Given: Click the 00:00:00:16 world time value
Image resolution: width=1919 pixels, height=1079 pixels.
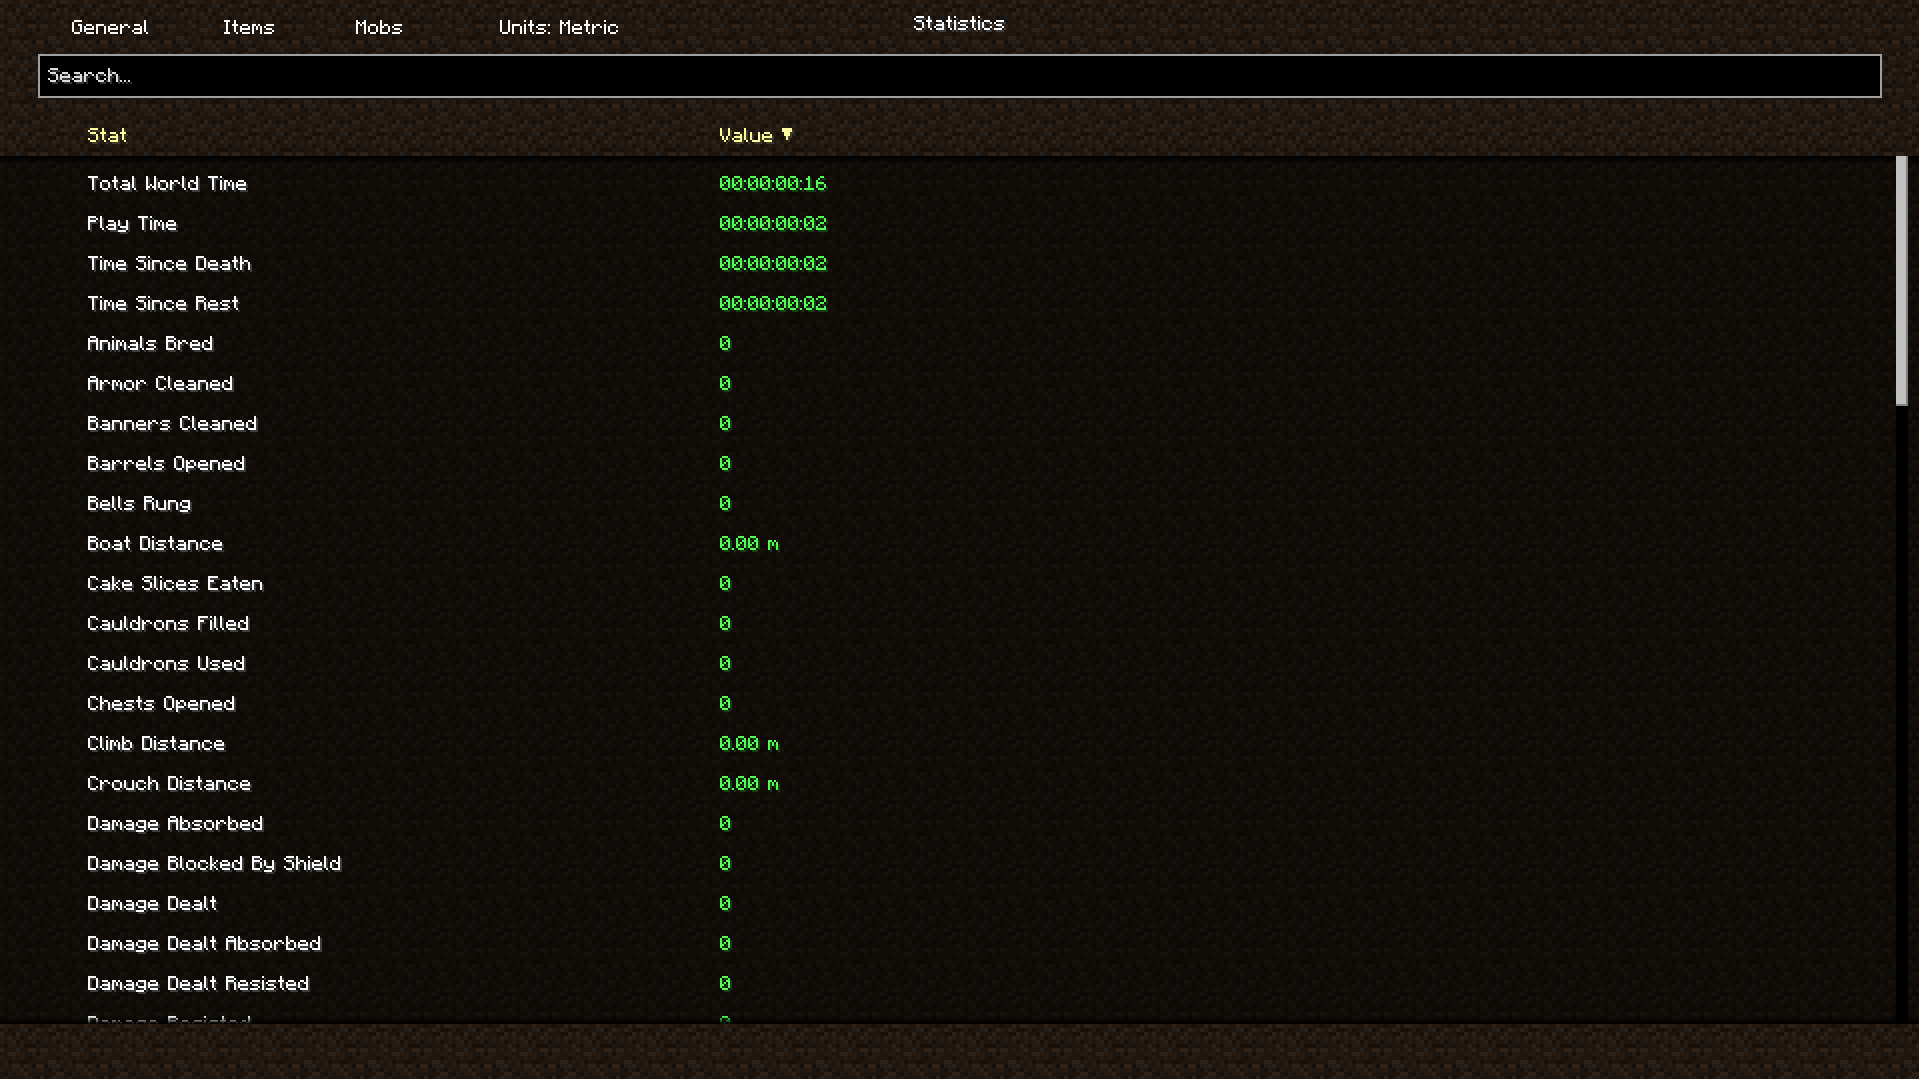Looking at the screenshot, I should click(x=772, y=183).
